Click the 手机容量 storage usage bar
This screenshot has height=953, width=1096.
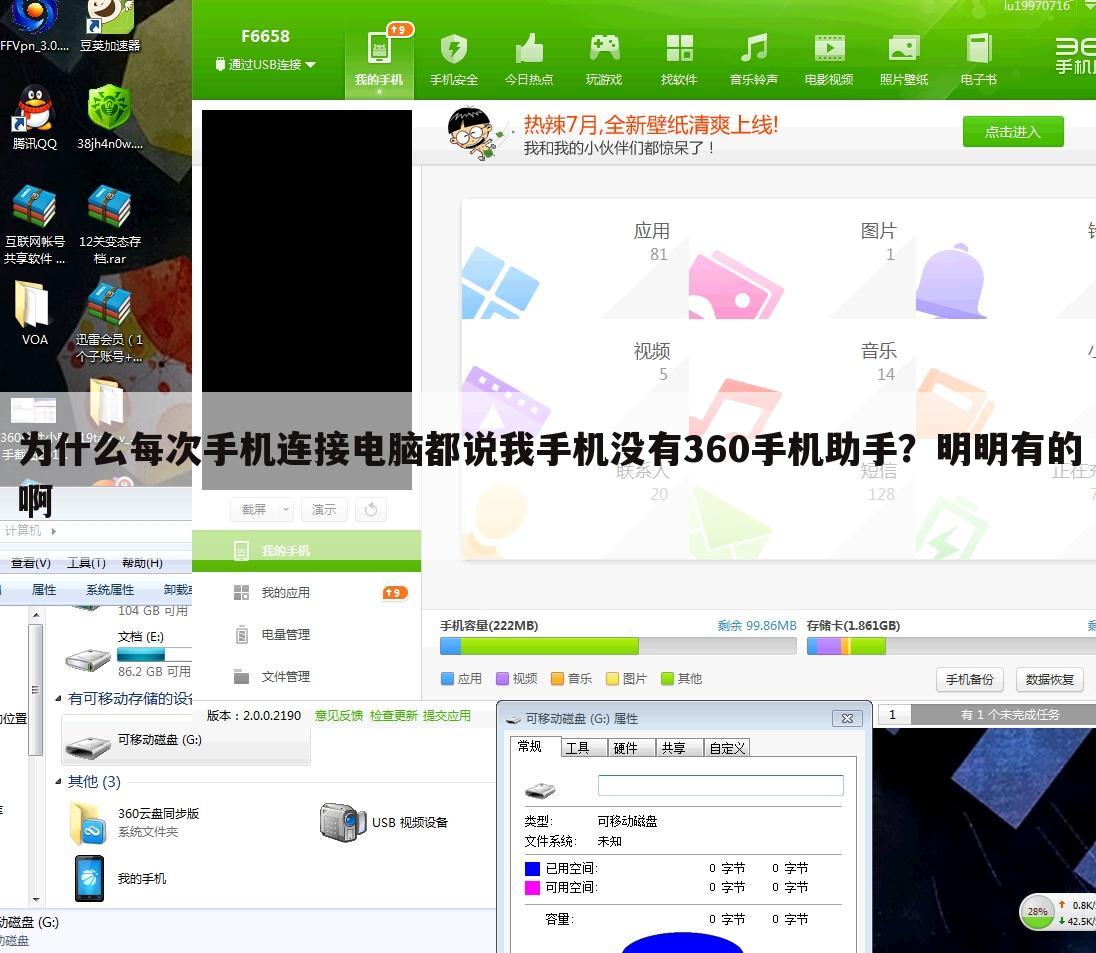click(618, 646)
